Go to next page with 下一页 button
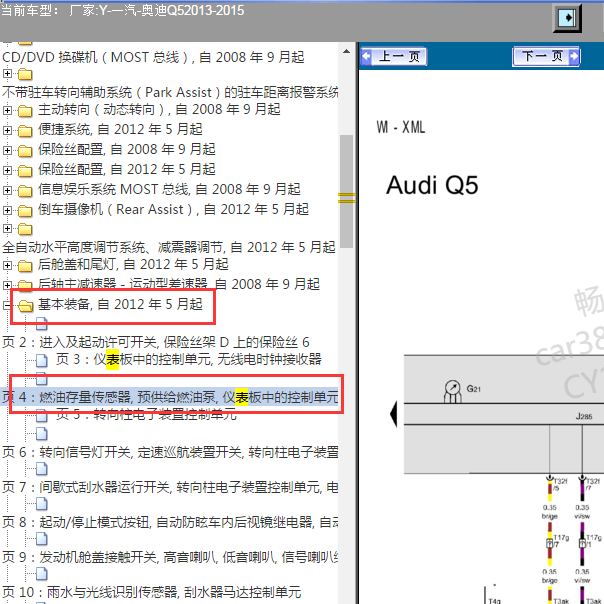 coord(545,57)
